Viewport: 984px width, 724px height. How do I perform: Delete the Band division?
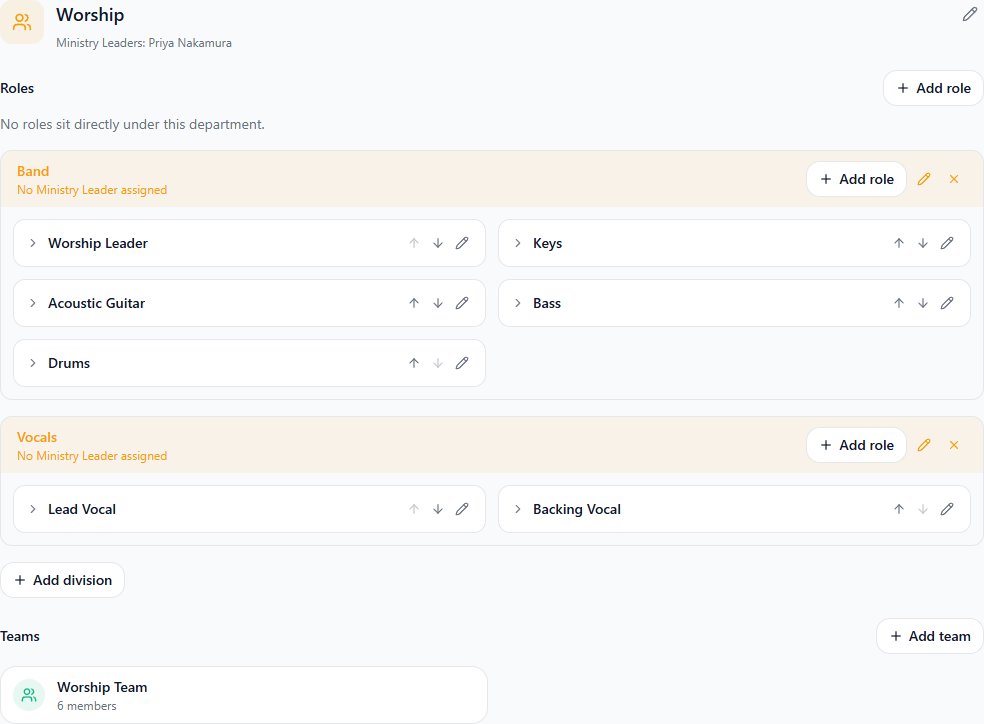pyautogui.click(x=954, y=179)
